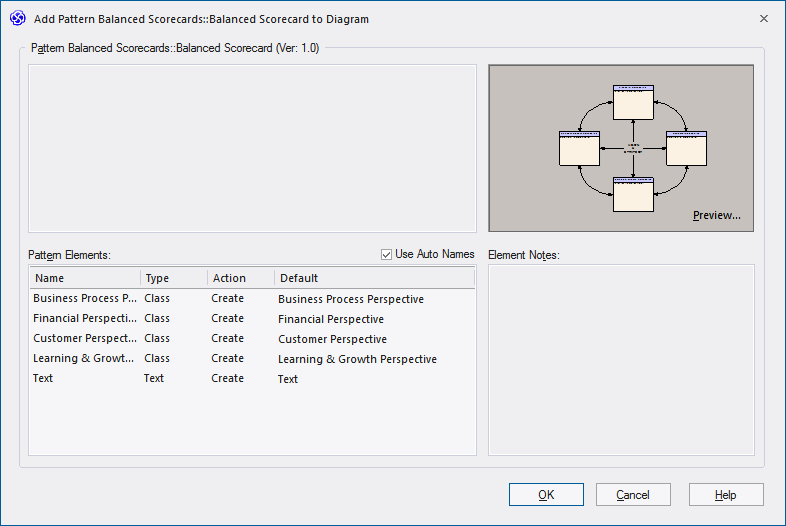Select the Customer Perspective element row
786x526 pixels.
pos(85,339)
